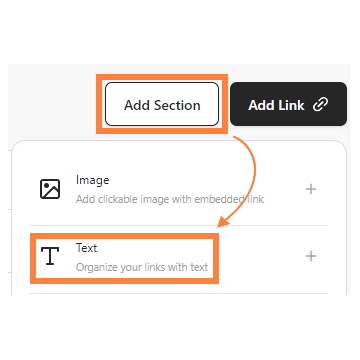Select the Image section title
Screen dimensions: 360x360
pos(93,180)
